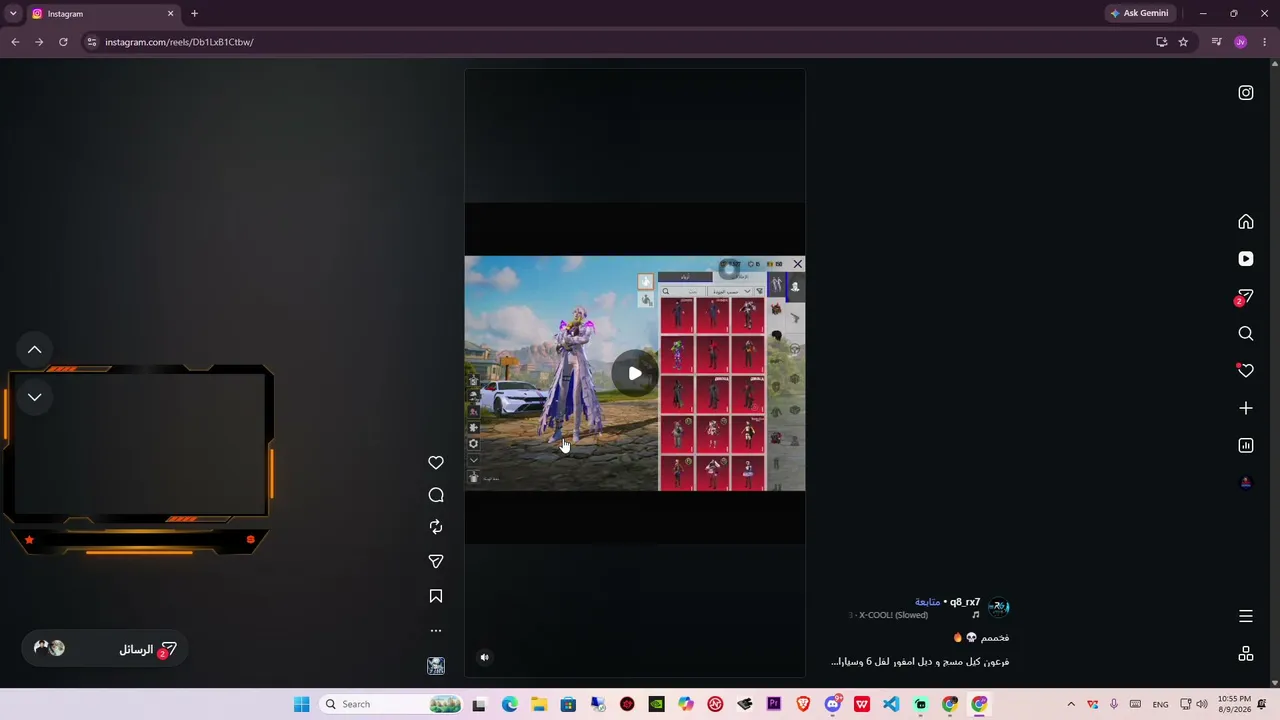Open the tab search dropdown in Chrome

[12, 14]
